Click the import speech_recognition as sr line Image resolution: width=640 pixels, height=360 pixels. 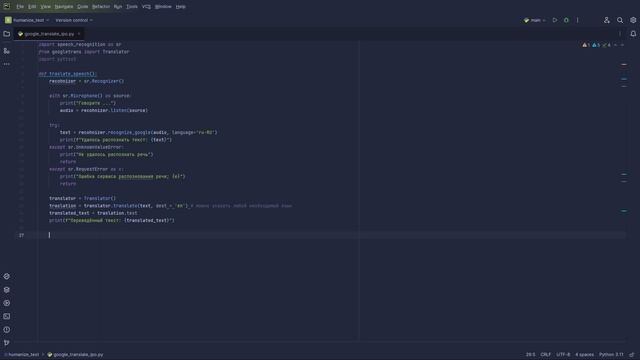pyautogui.click(x=80, y=44)
